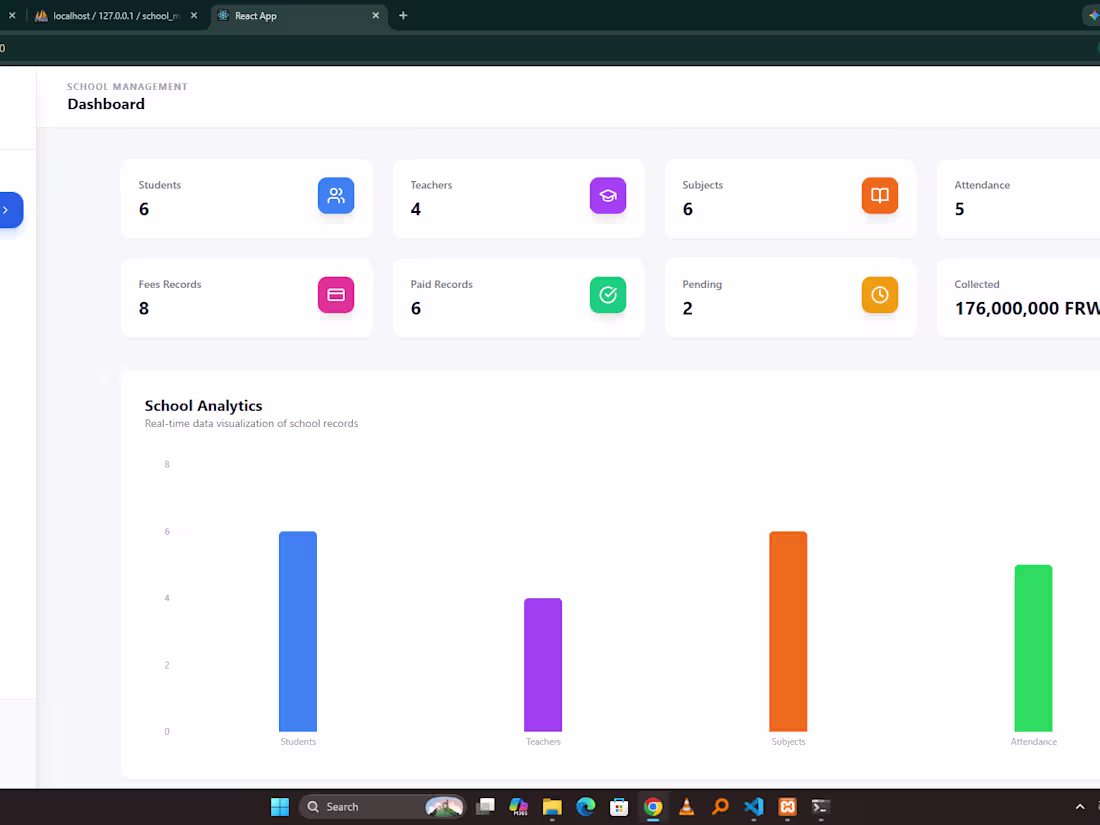Click the orange Subjects bar in the chart

[788, 631]
